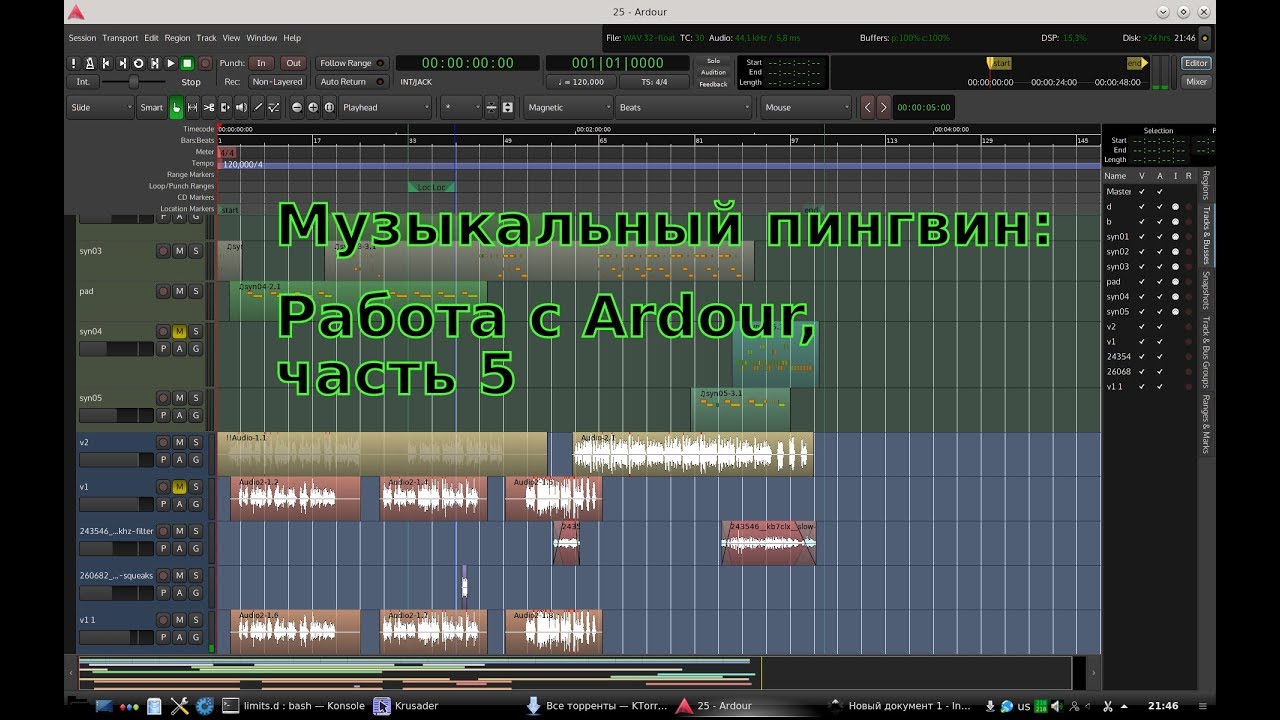Screen dimensions: 1280x720
Task: Go to session end transport icon
Action: [123, 63]
